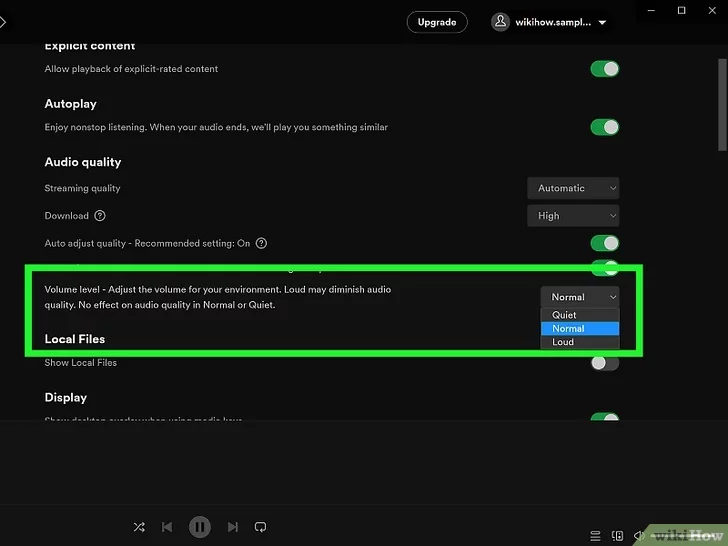Pause the current song
This screenshot has height=546, width=728.
[x=200, y=527]
